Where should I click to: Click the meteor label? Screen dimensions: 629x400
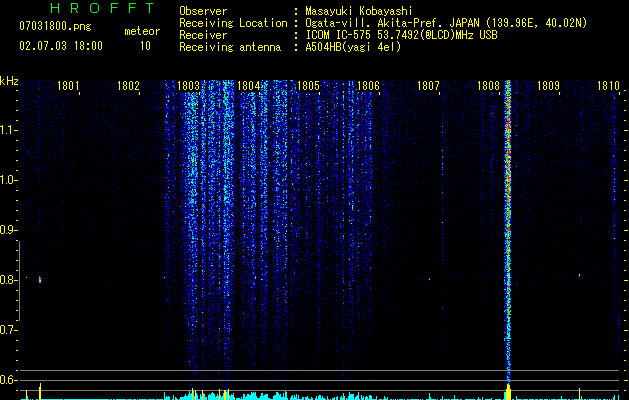point(142,31)
